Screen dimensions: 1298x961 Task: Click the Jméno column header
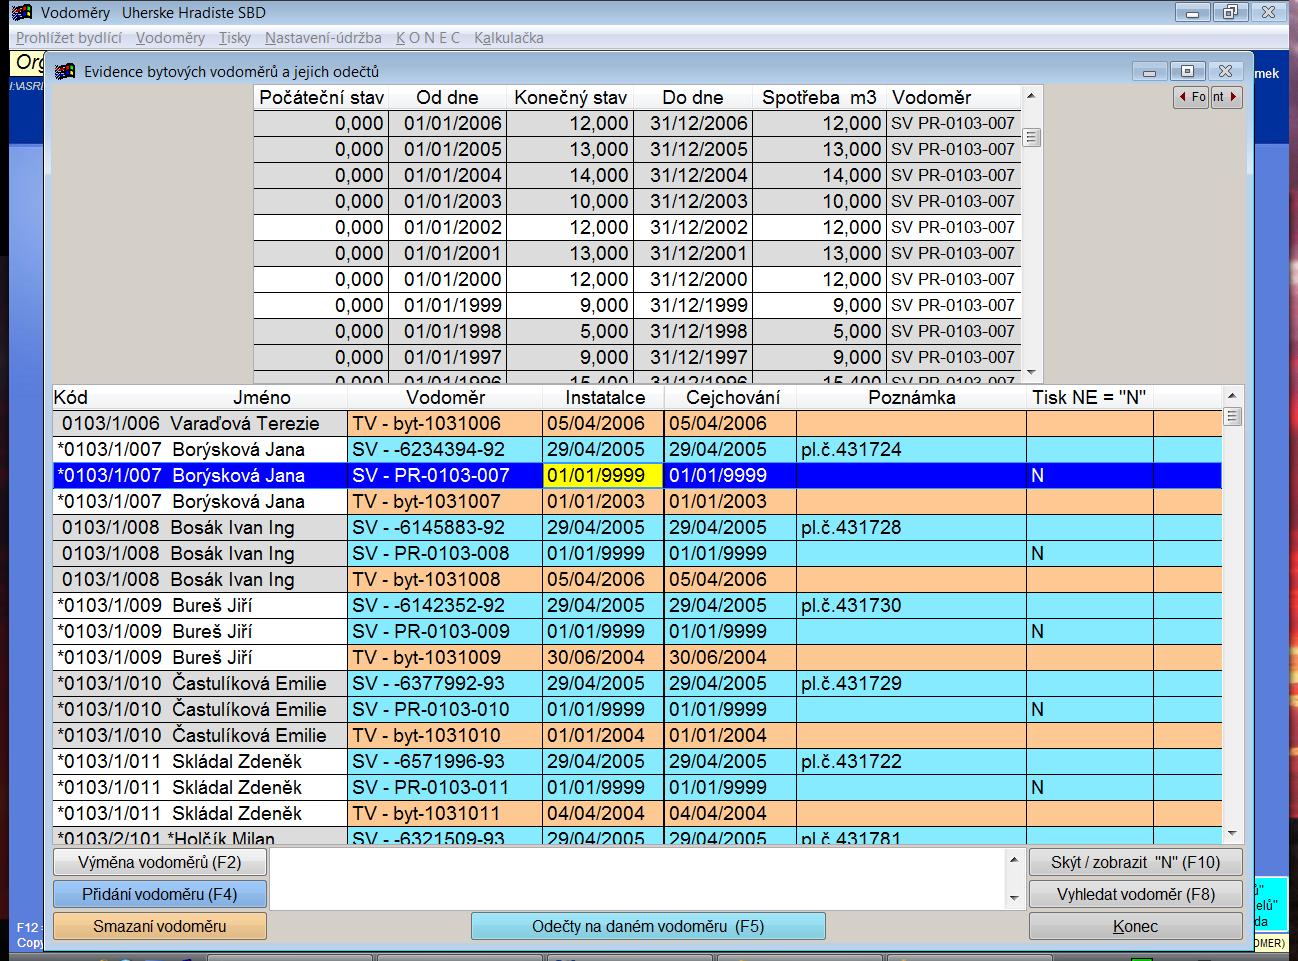coord(262,397)
